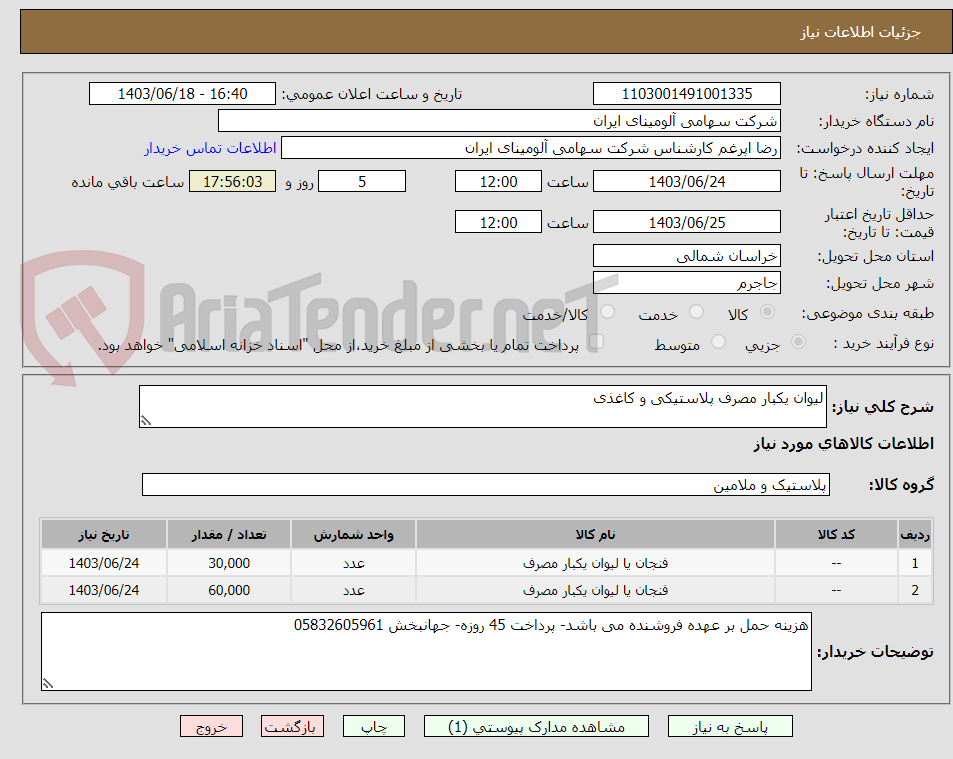Select the کالا/خدمت radio button
The height and width of the screenshot is (759, 953).
coord(607,312)
